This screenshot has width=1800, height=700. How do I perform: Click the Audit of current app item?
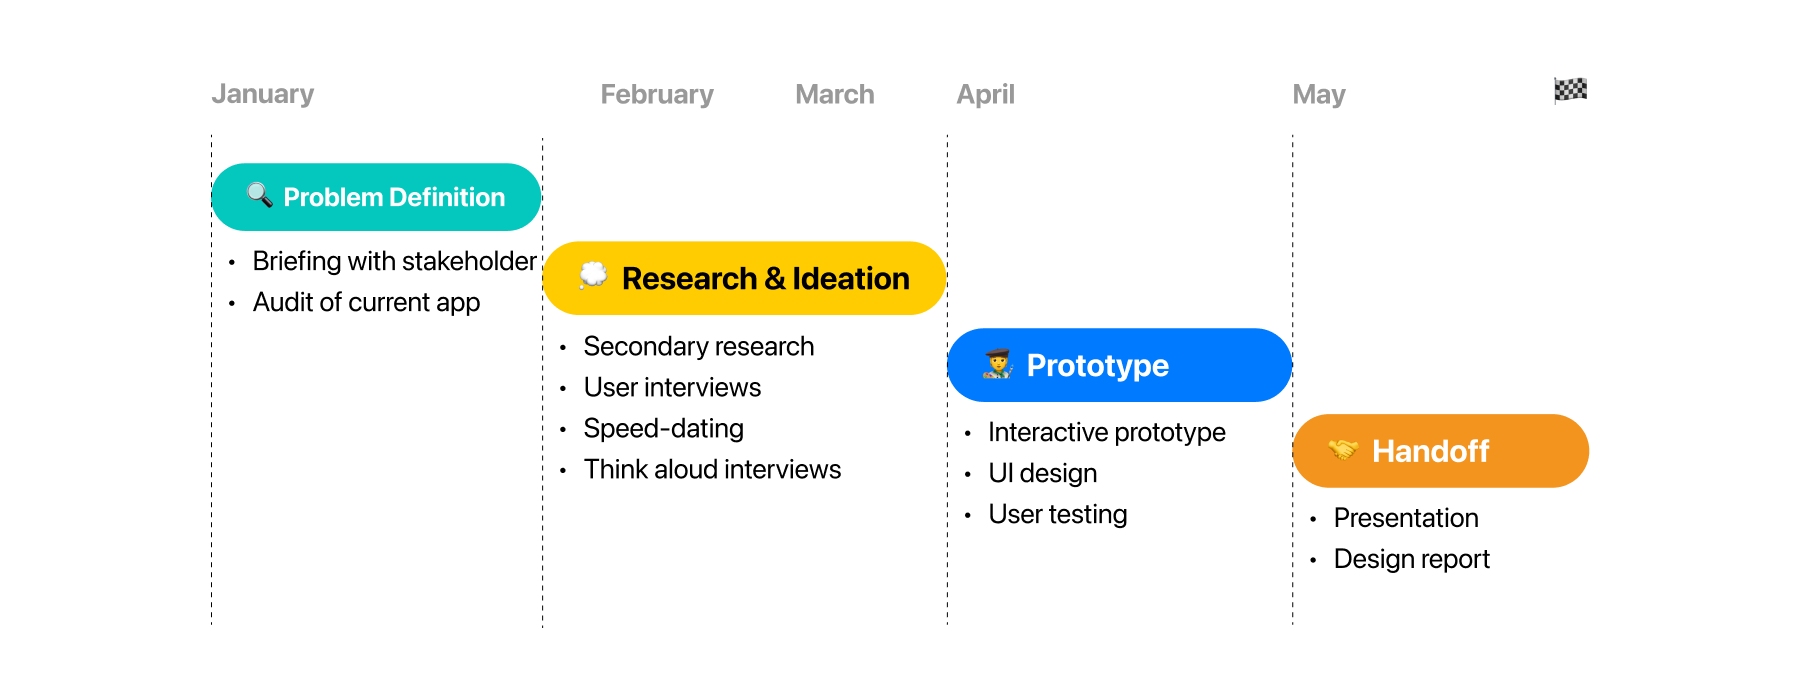point(366,302)
